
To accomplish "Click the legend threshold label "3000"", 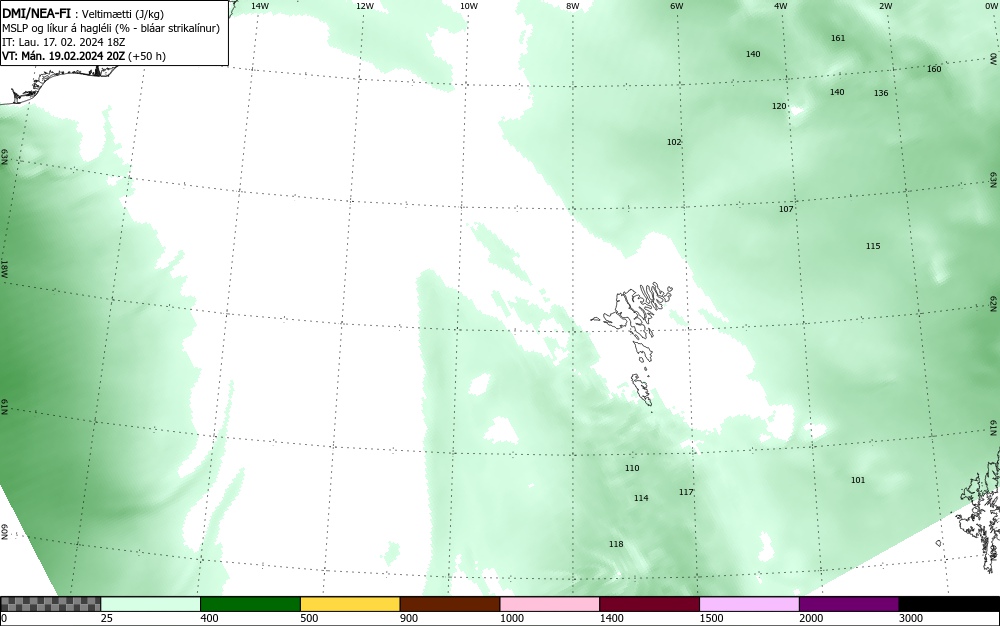I will [911, 618].
